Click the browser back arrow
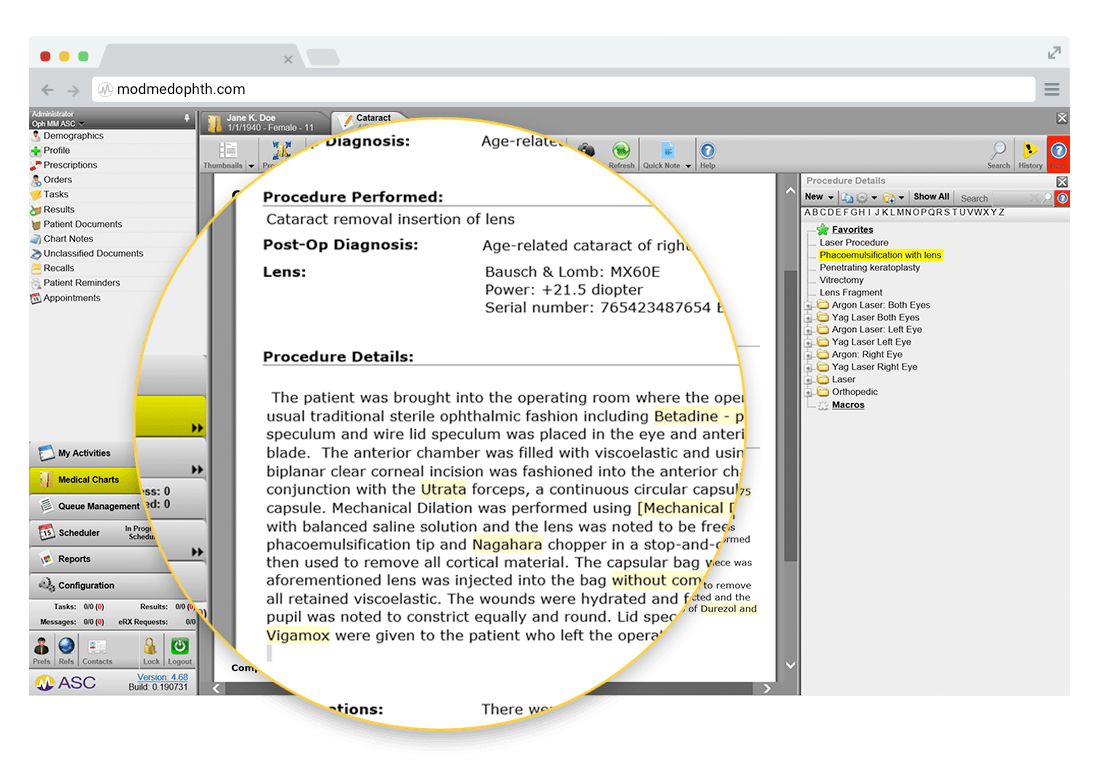The width and height of the screenshot is (1100, 768). (48, 90)
